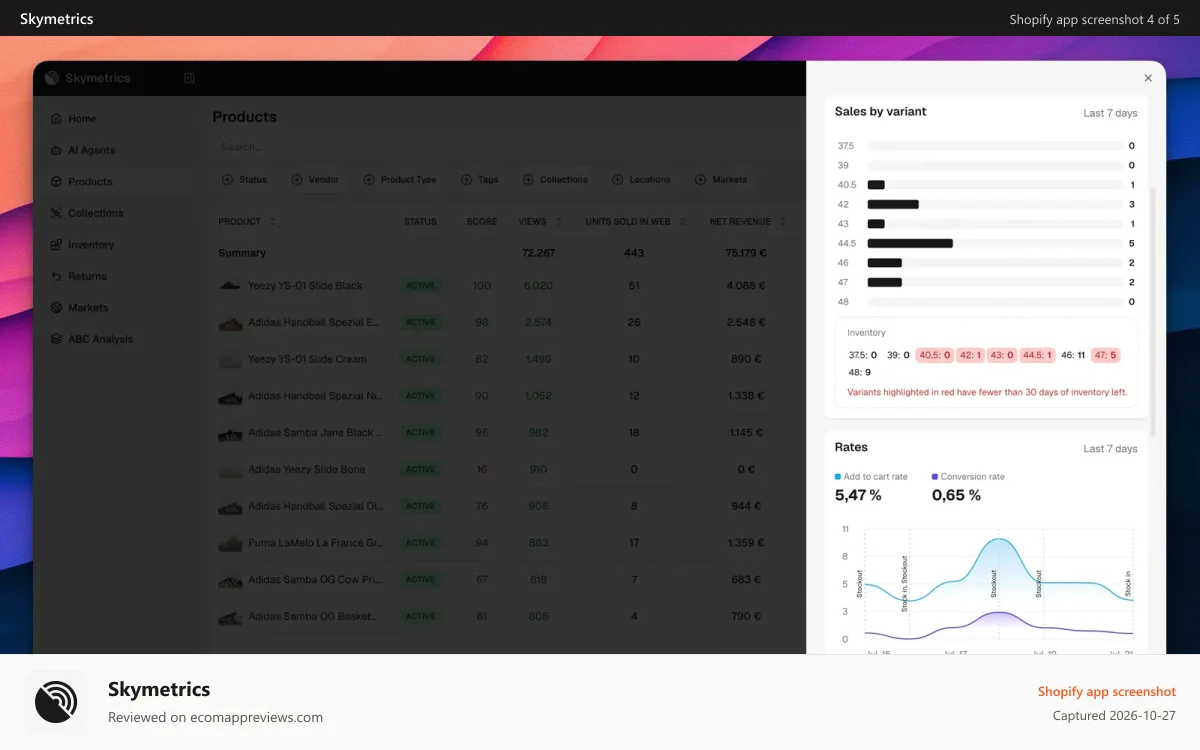Open Markets in the sidebar navigation

tap(88, 308)
